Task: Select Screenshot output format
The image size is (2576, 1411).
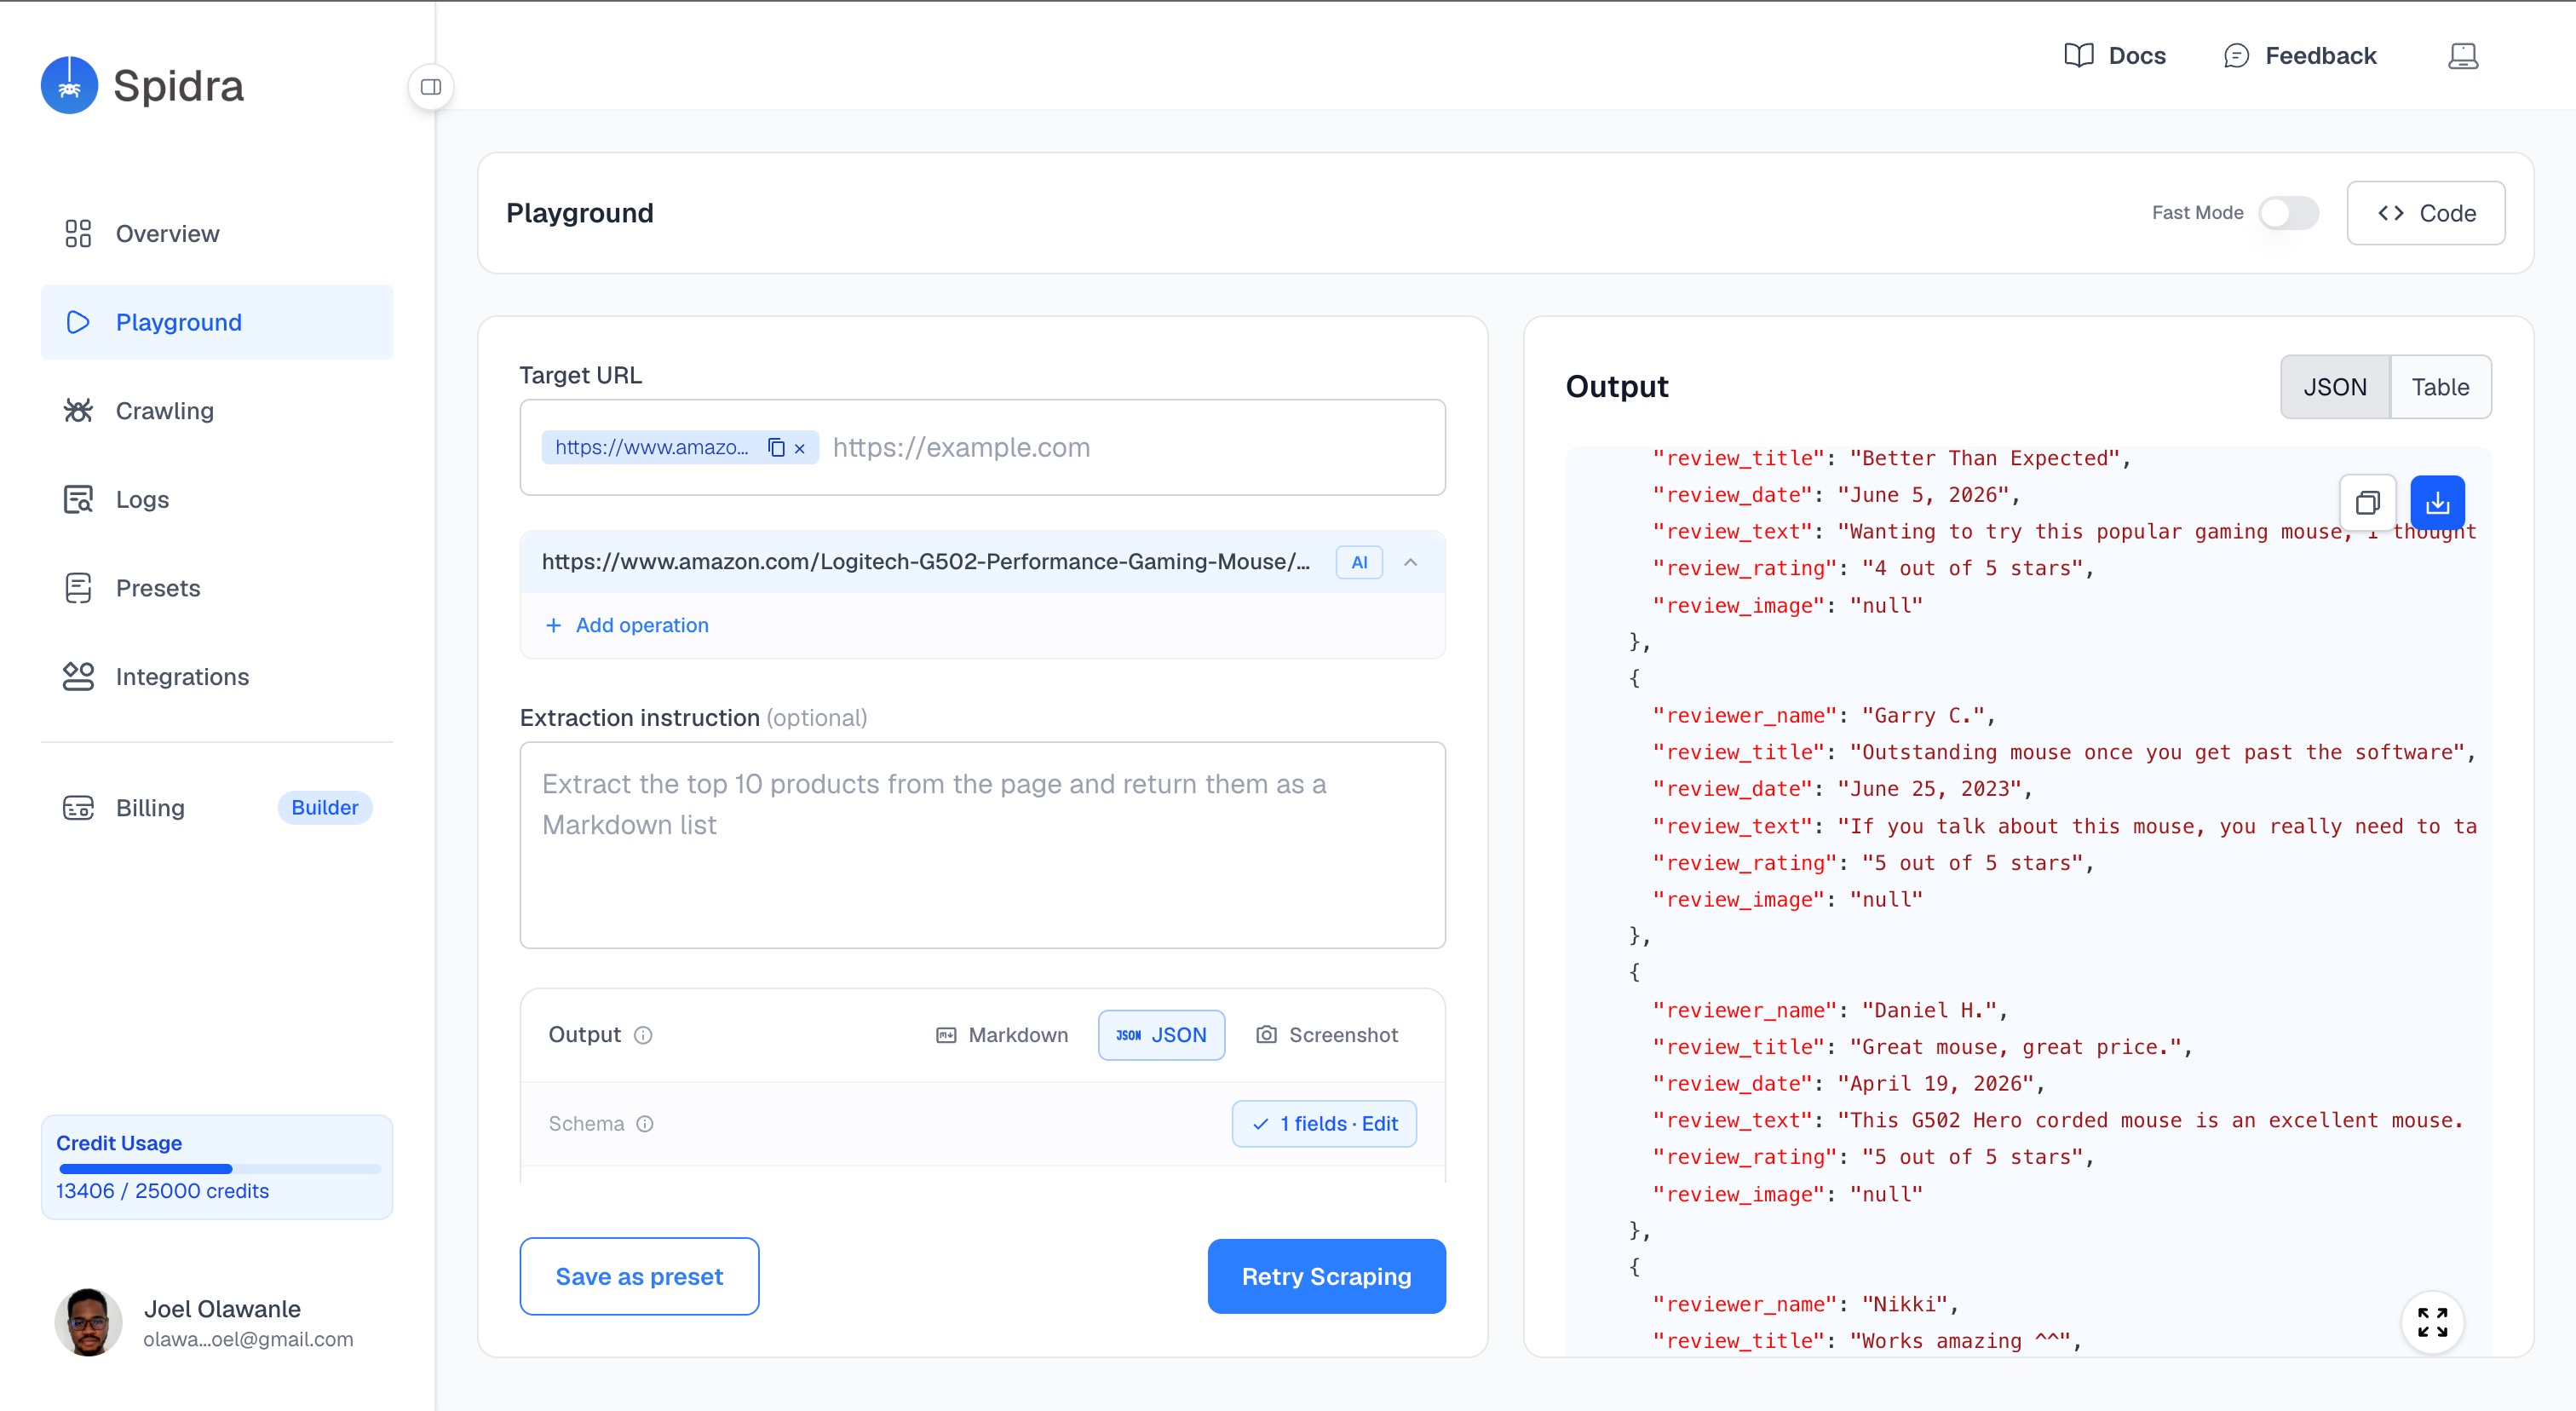Action: coord(1327,1036)
